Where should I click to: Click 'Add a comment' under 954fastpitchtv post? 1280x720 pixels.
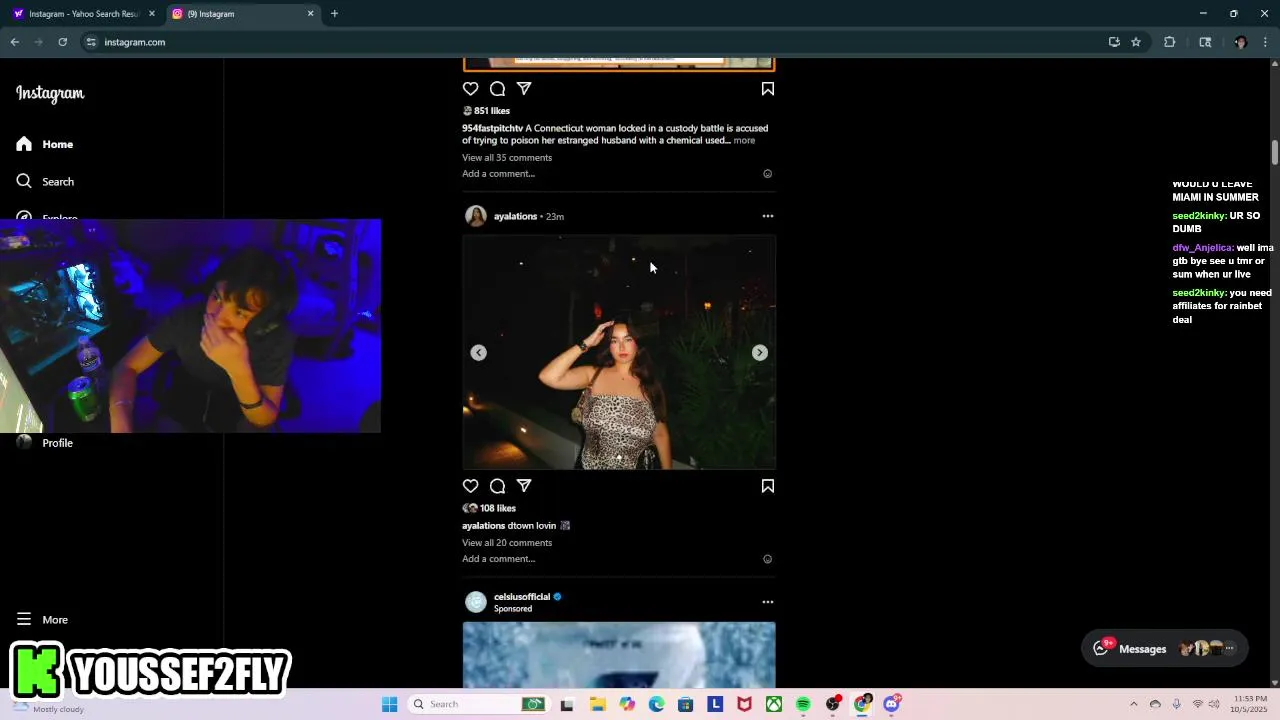tap(498, 174)
